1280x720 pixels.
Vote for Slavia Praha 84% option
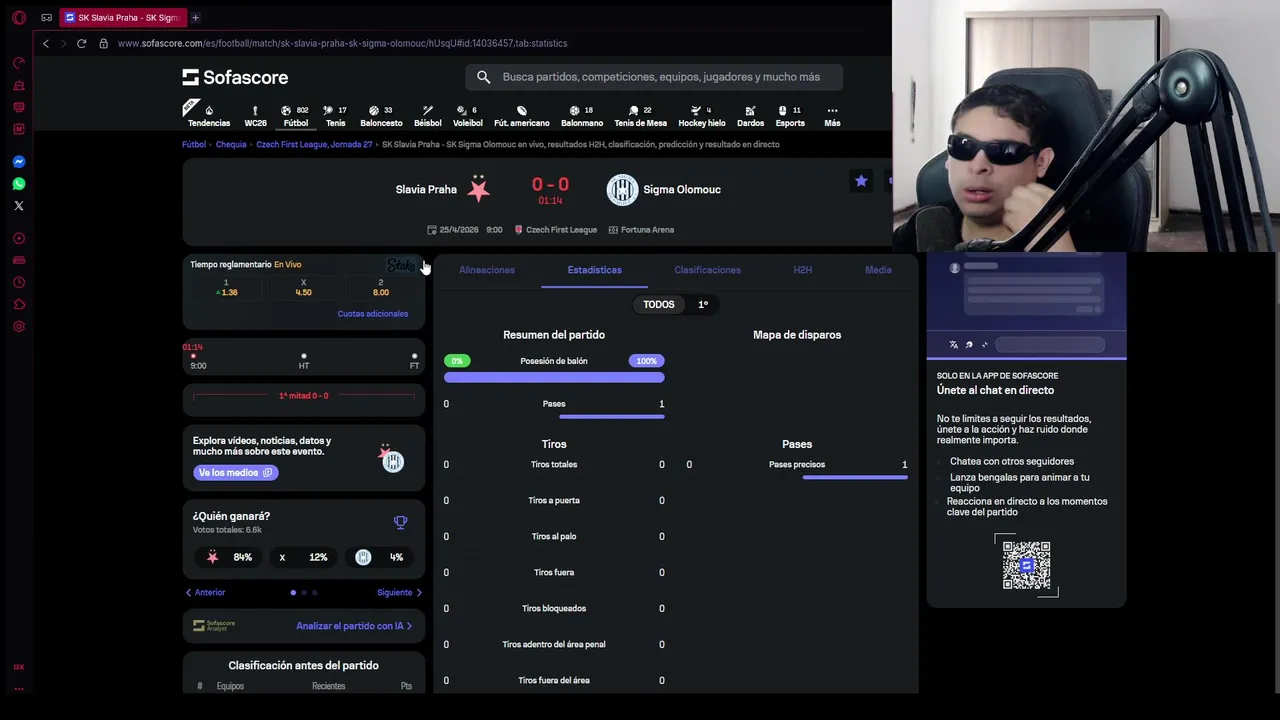coord(230,557)
